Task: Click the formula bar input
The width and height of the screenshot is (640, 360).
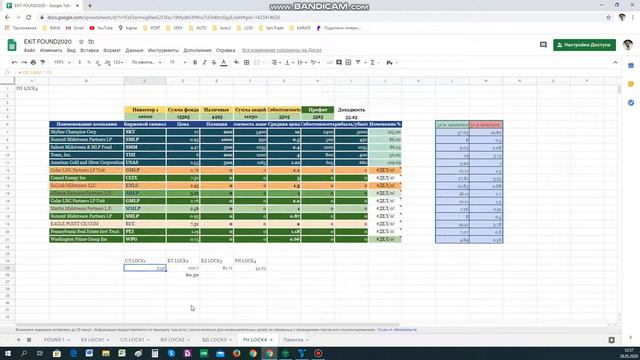Action: (318, 72)
